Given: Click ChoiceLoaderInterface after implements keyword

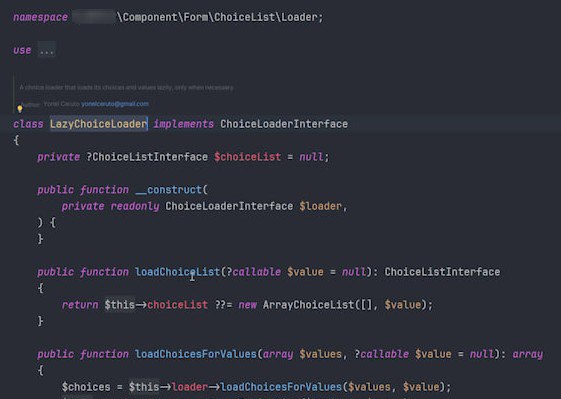Looking at the screenshot, I should pyautogui.click(x=284, y=124).
